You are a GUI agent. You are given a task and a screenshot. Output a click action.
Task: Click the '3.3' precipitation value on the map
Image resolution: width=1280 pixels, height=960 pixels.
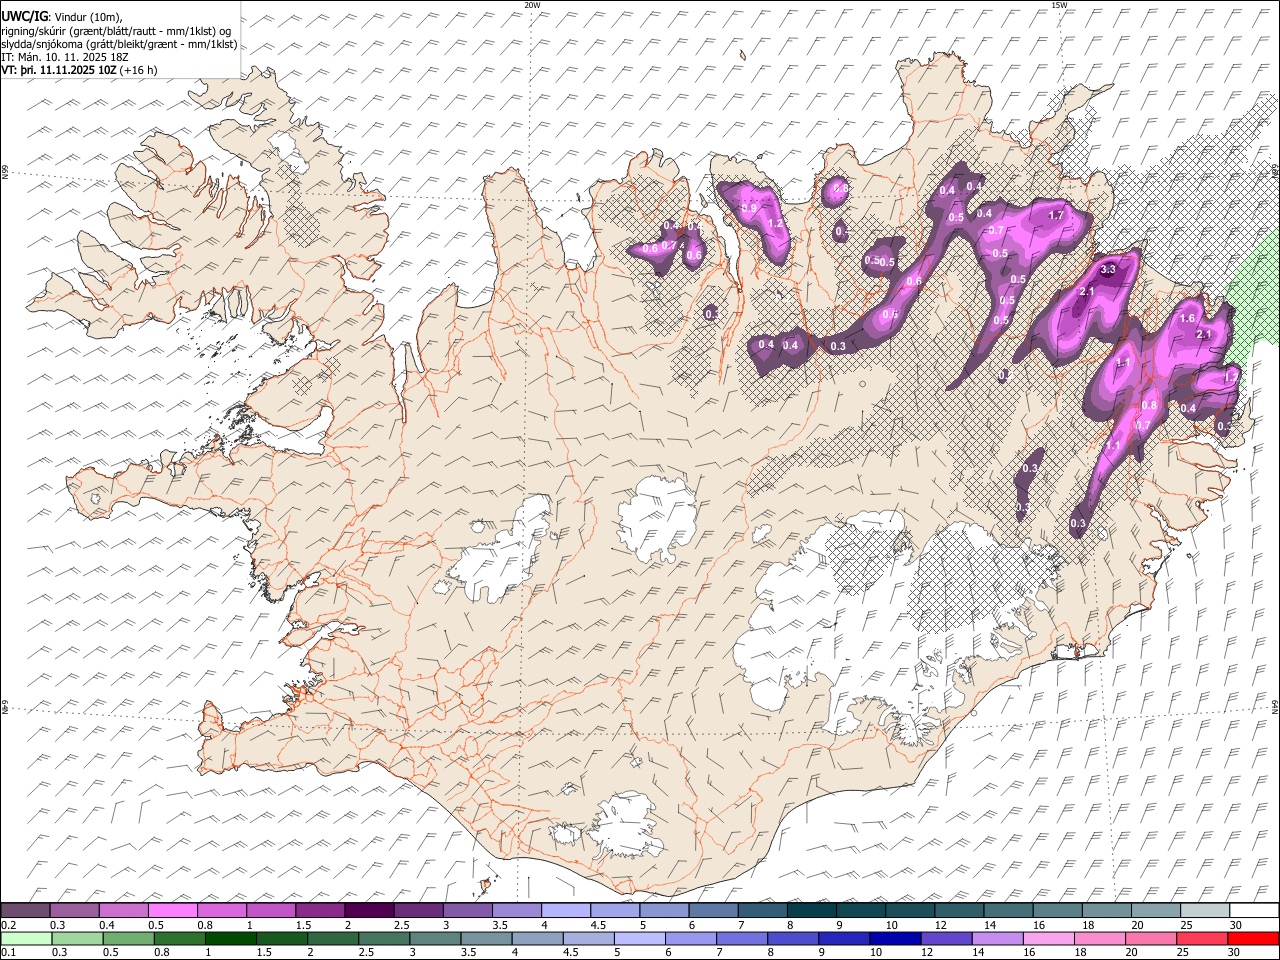point(1108,270)
